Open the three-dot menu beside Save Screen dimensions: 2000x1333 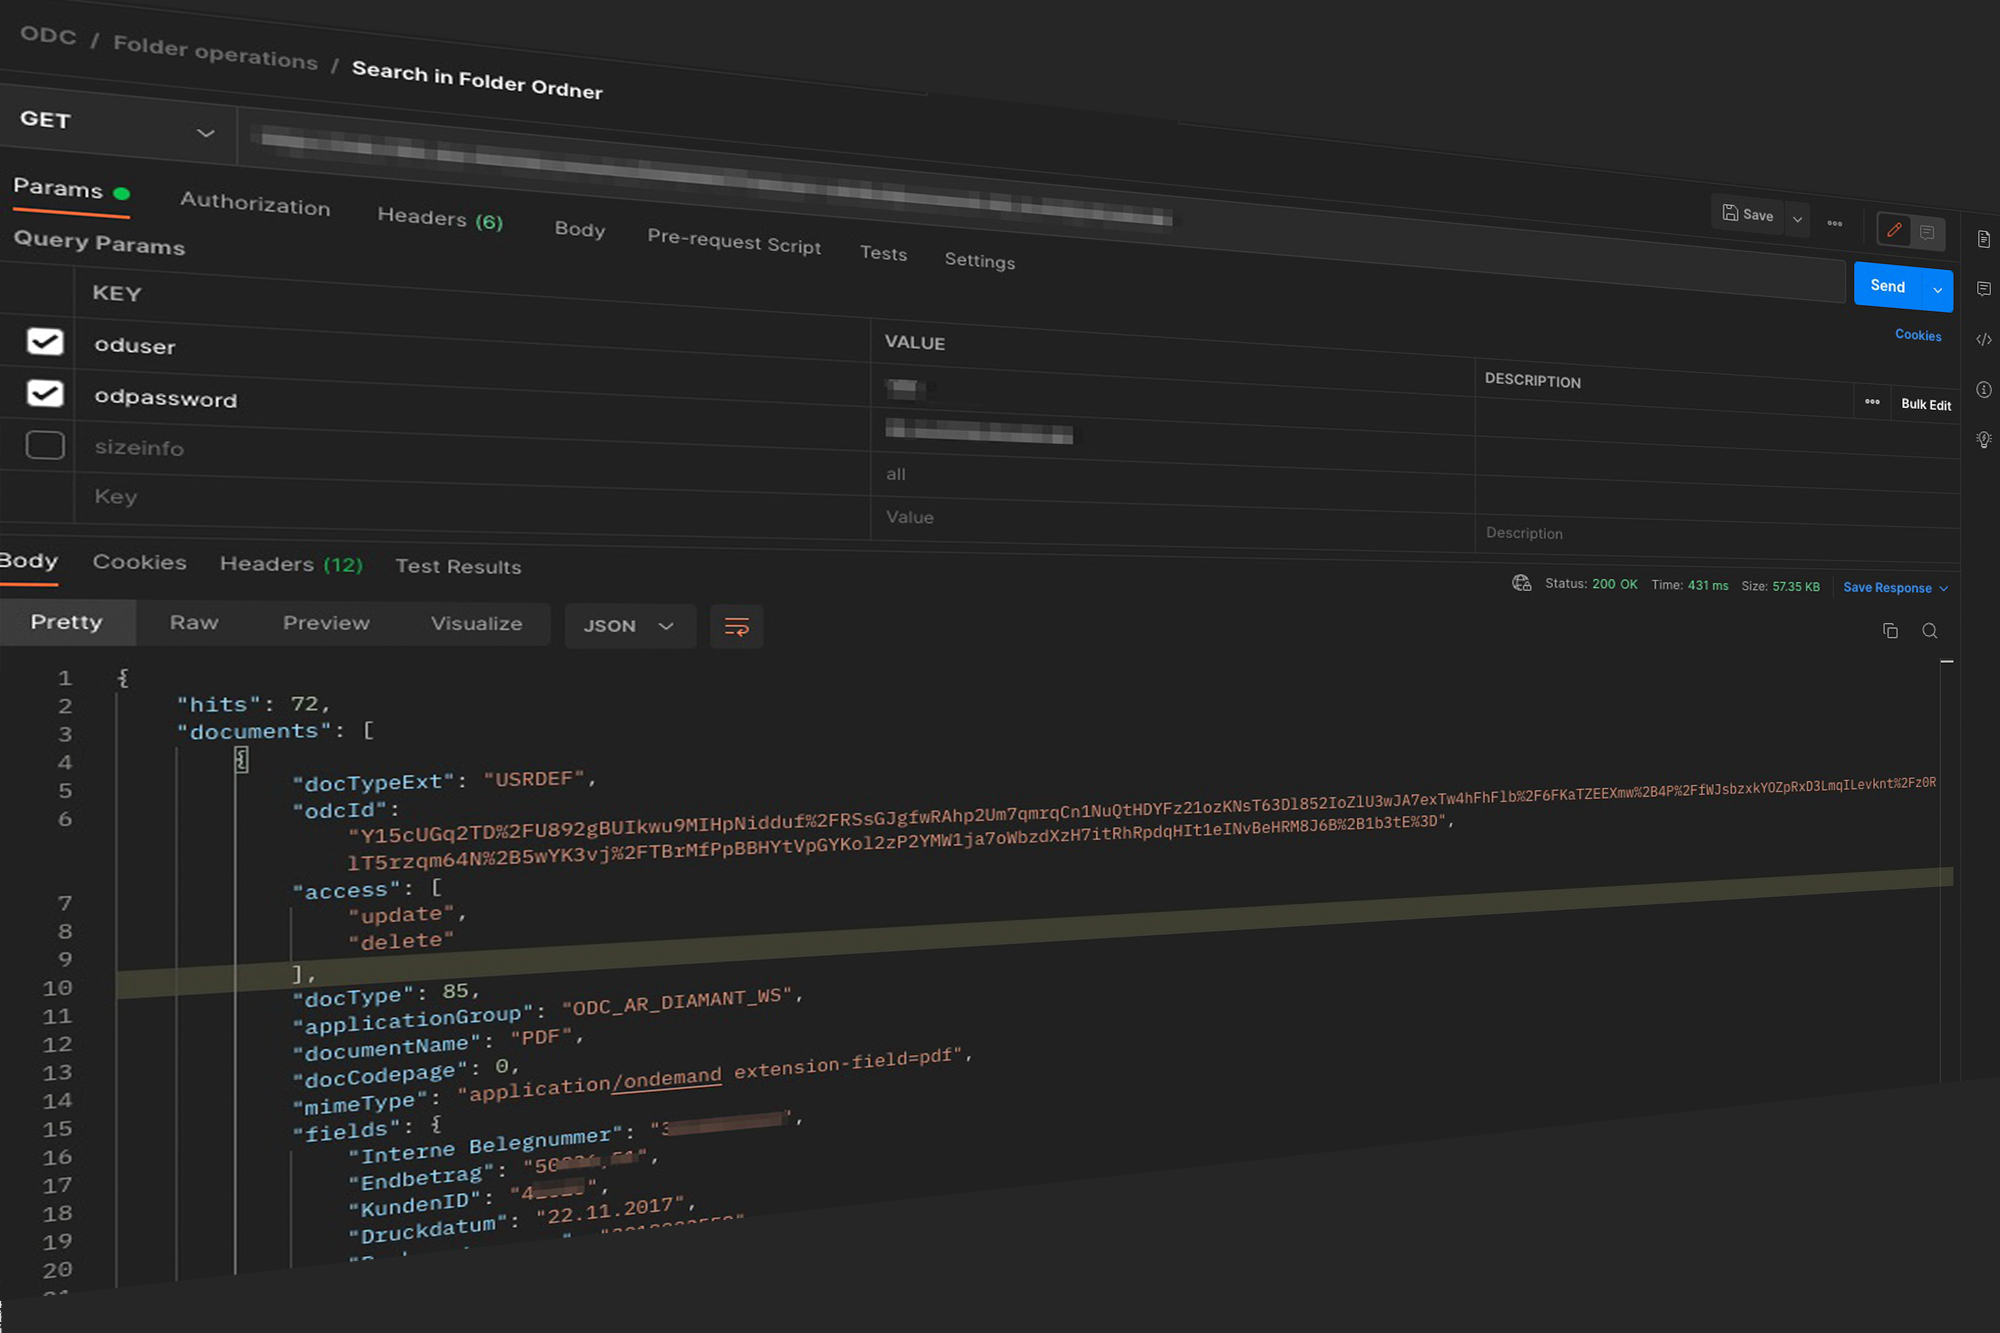point(1835,223)
